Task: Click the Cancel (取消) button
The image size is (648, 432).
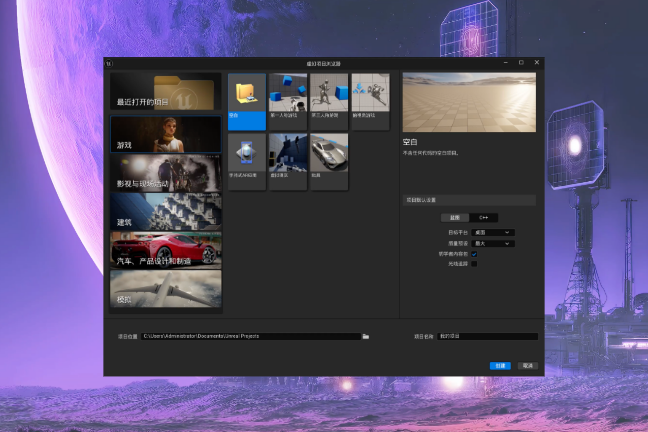Action: pyautogui.click(x=527, y=365)
